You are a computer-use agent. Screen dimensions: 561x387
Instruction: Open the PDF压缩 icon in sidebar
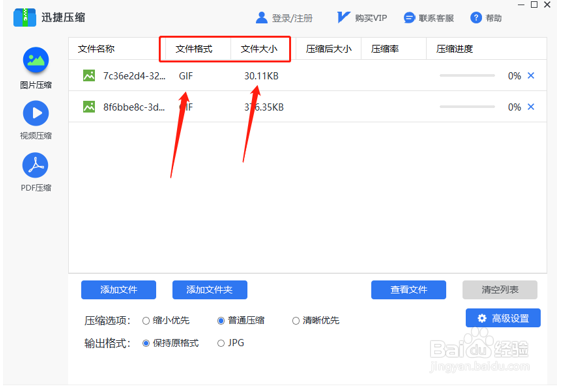[35, 165]
